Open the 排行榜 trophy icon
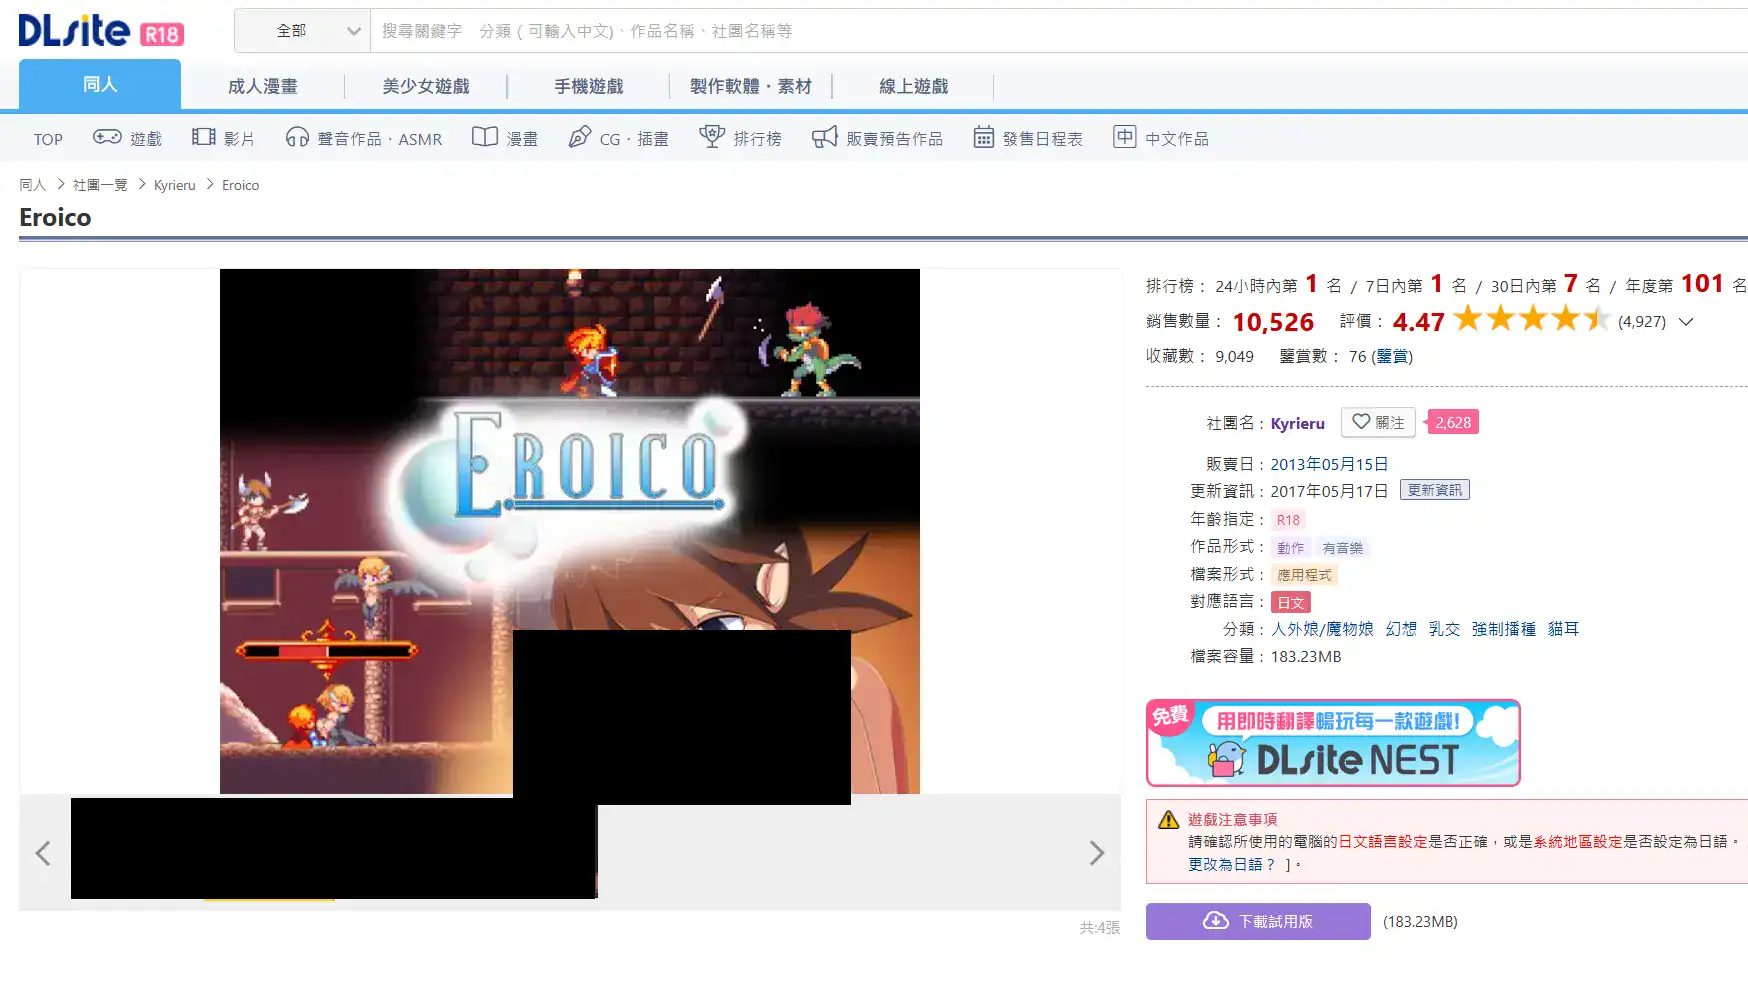Screen dimensions: 1748x983 712,137
